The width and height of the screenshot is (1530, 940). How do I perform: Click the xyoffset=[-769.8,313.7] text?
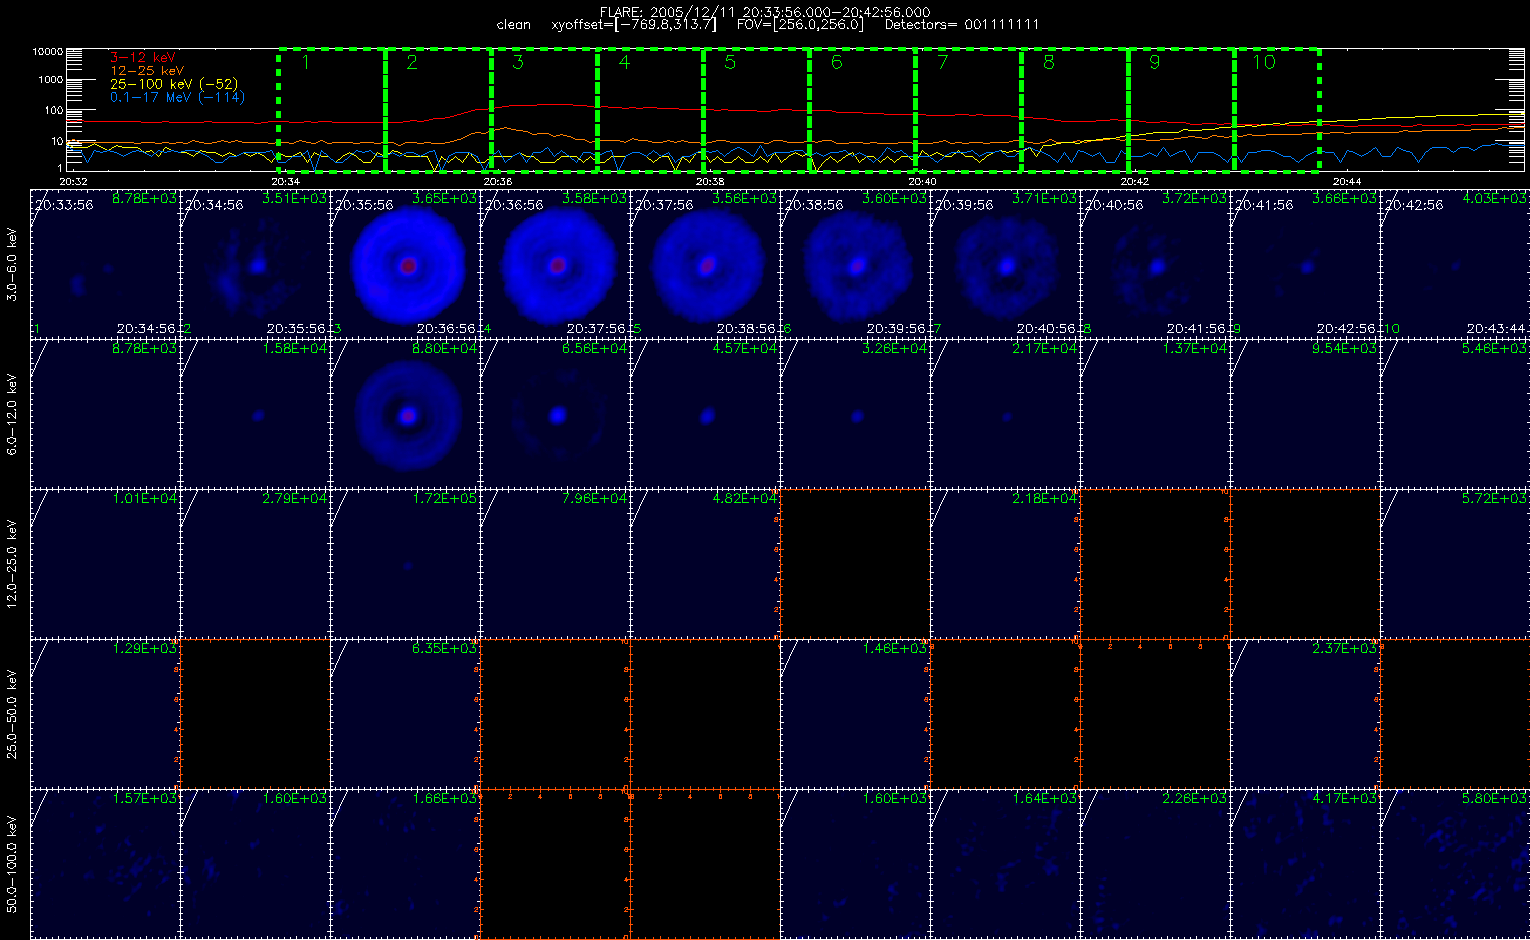pyautogui.click(x=634, y=24)
